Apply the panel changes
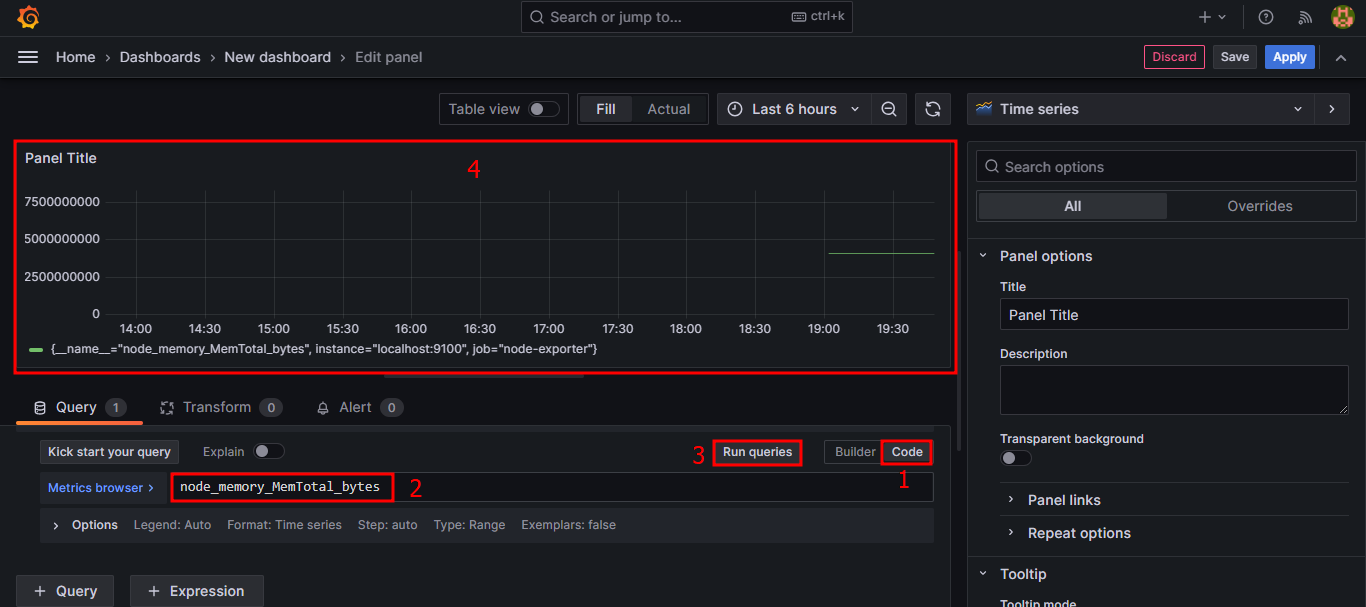Image resolution: width=1366 pixels, height=607 pixels. tap(1289, 57)
